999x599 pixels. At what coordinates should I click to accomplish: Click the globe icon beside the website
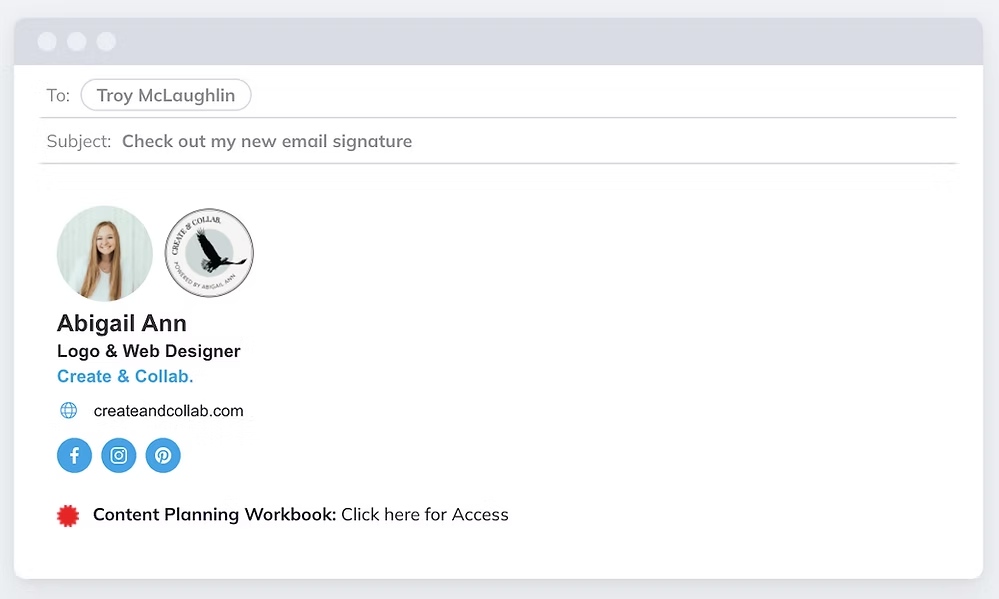click(69, 410)
